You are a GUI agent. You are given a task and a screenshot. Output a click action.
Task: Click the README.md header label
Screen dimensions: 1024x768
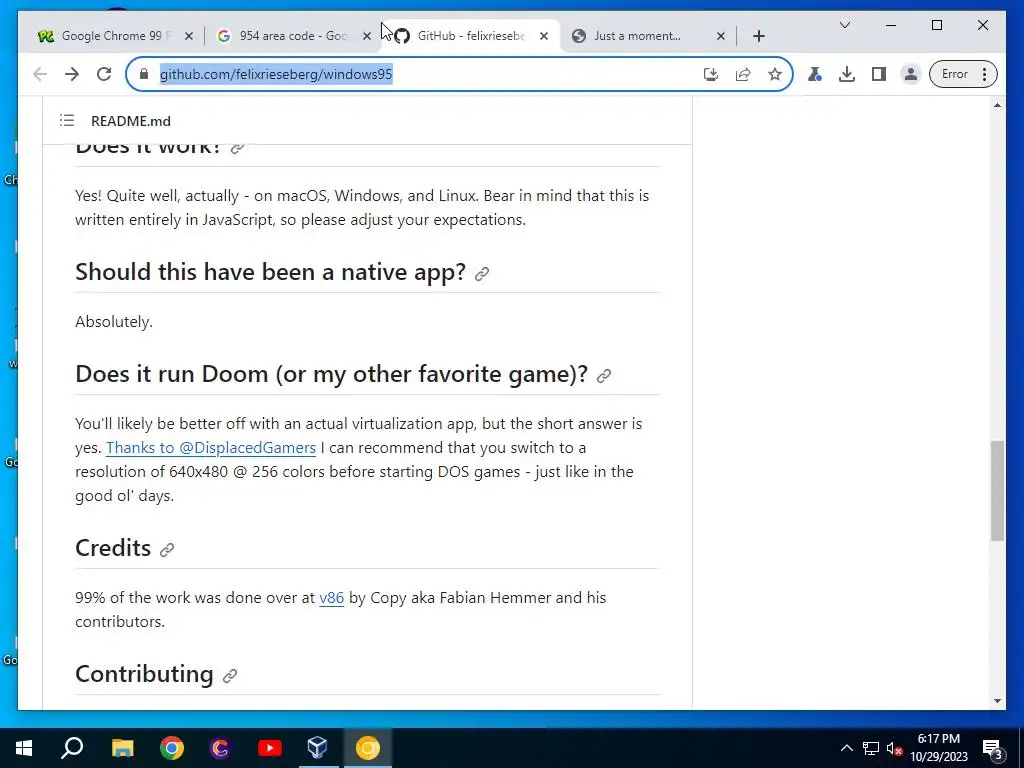131,121
